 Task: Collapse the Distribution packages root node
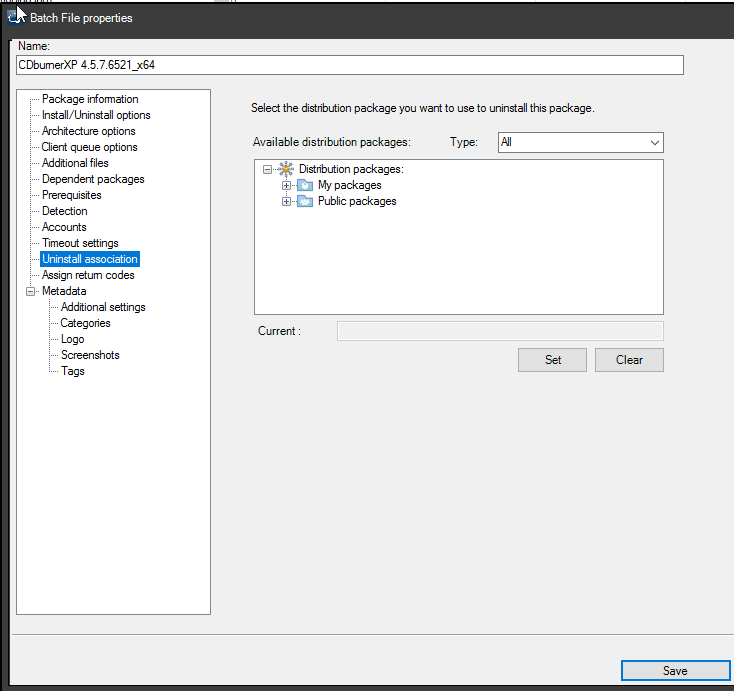268,169
